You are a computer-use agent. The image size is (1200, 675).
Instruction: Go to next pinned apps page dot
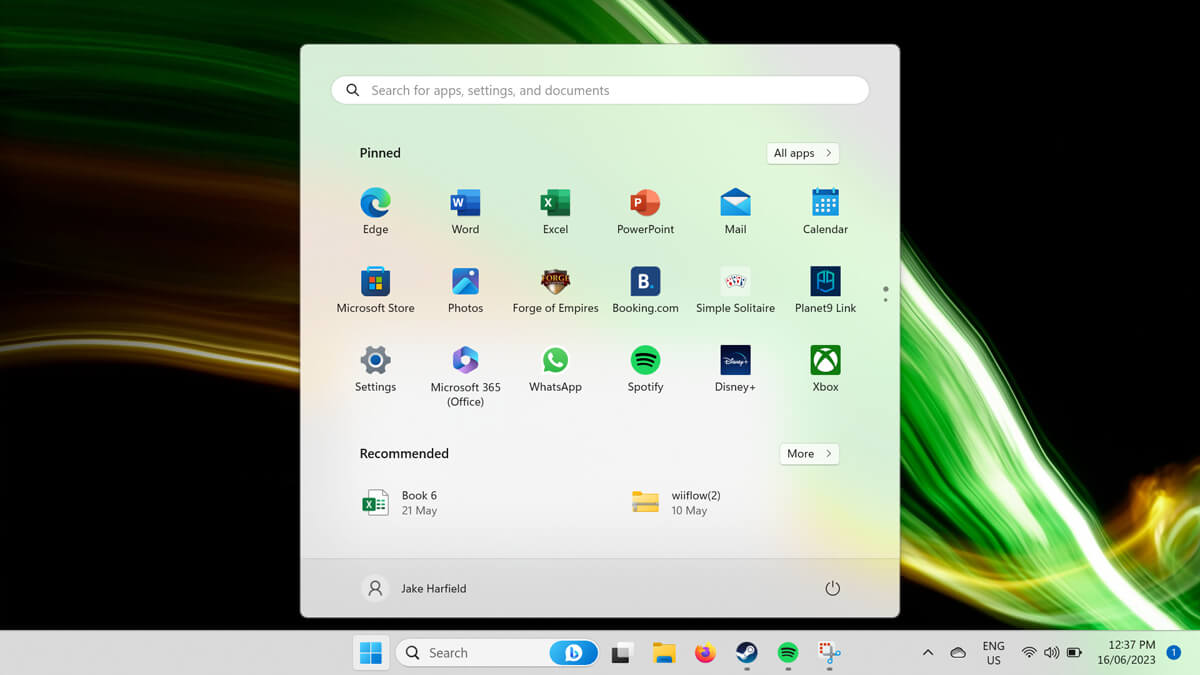coord(886,300)
